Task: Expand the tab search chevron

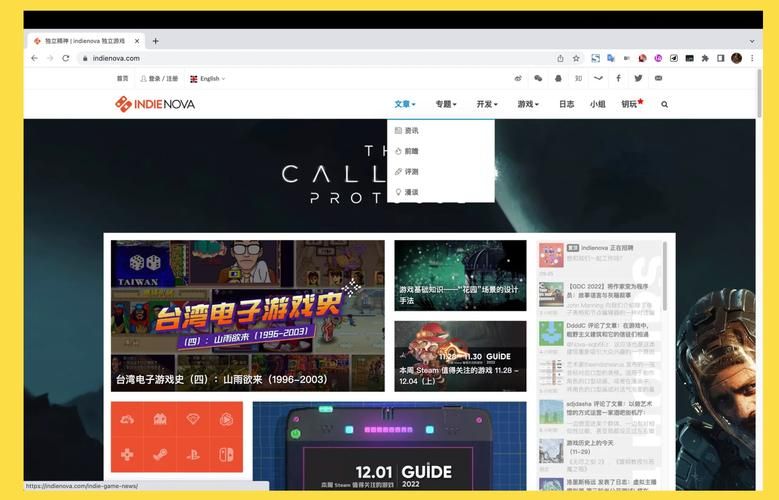Action: 752,41
